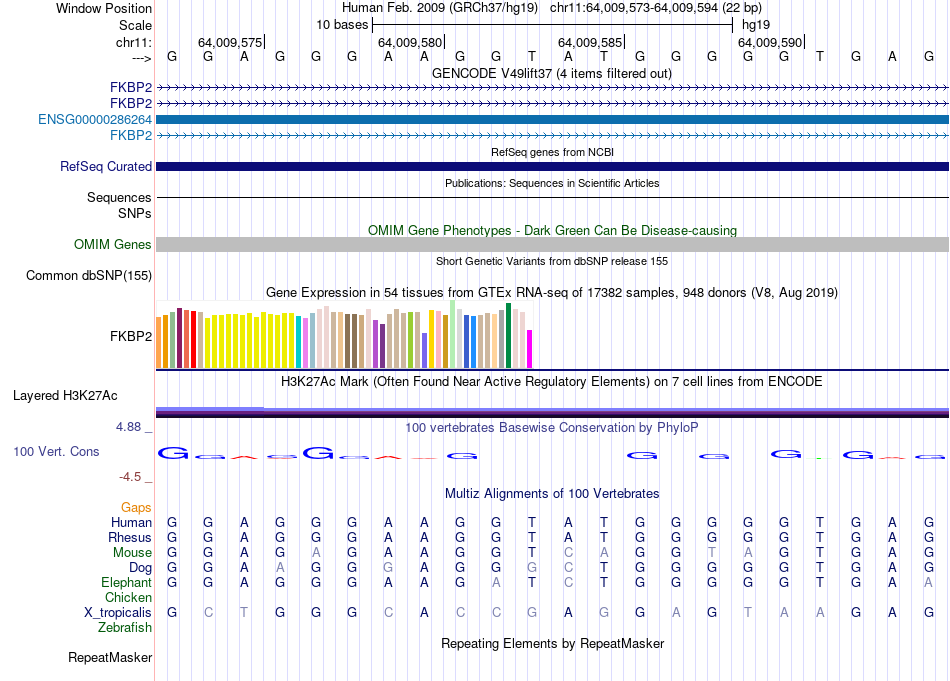The width and height of the screenshot is (950, 681).
Task: Click the RepeatMasker track label
Action: pos(110,657)
